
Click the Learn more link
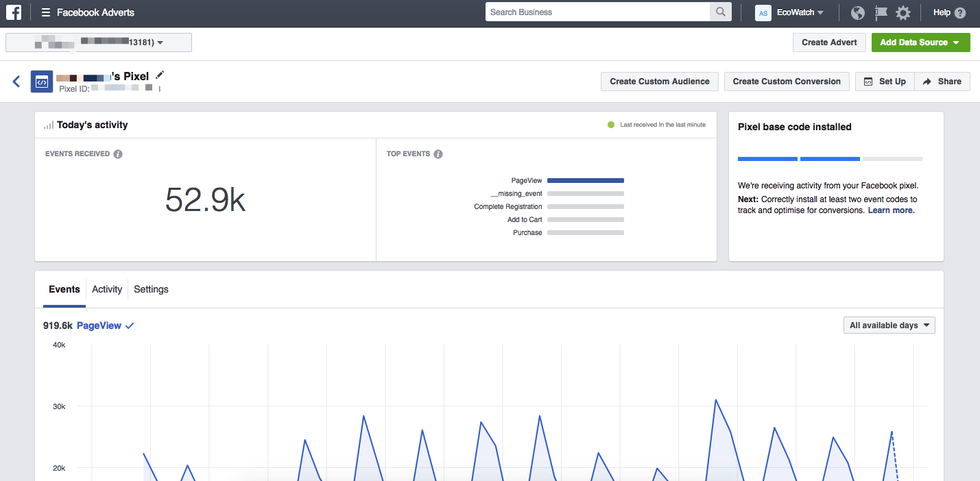pos(890,210)
